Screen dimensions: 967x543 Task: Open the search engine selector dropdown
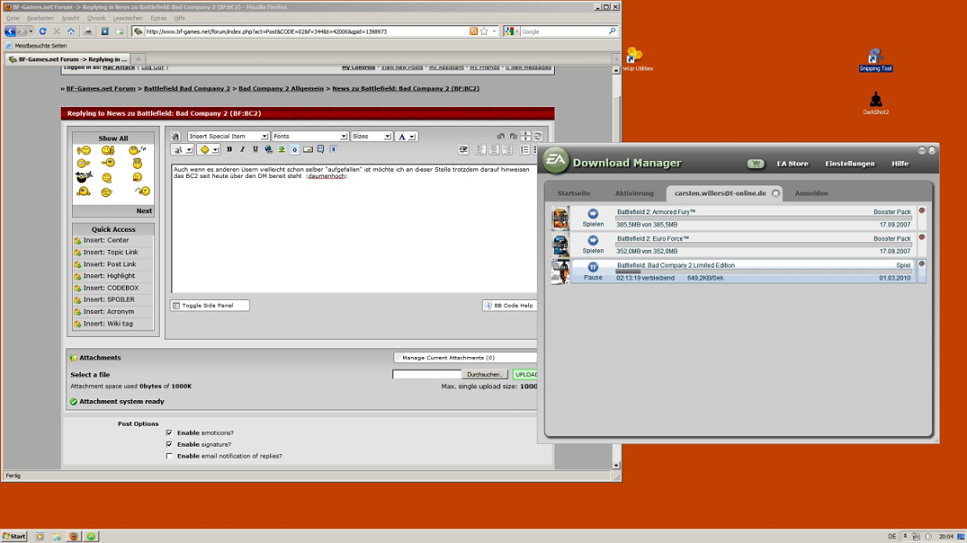pyautogui.click(x=510, y=31)
